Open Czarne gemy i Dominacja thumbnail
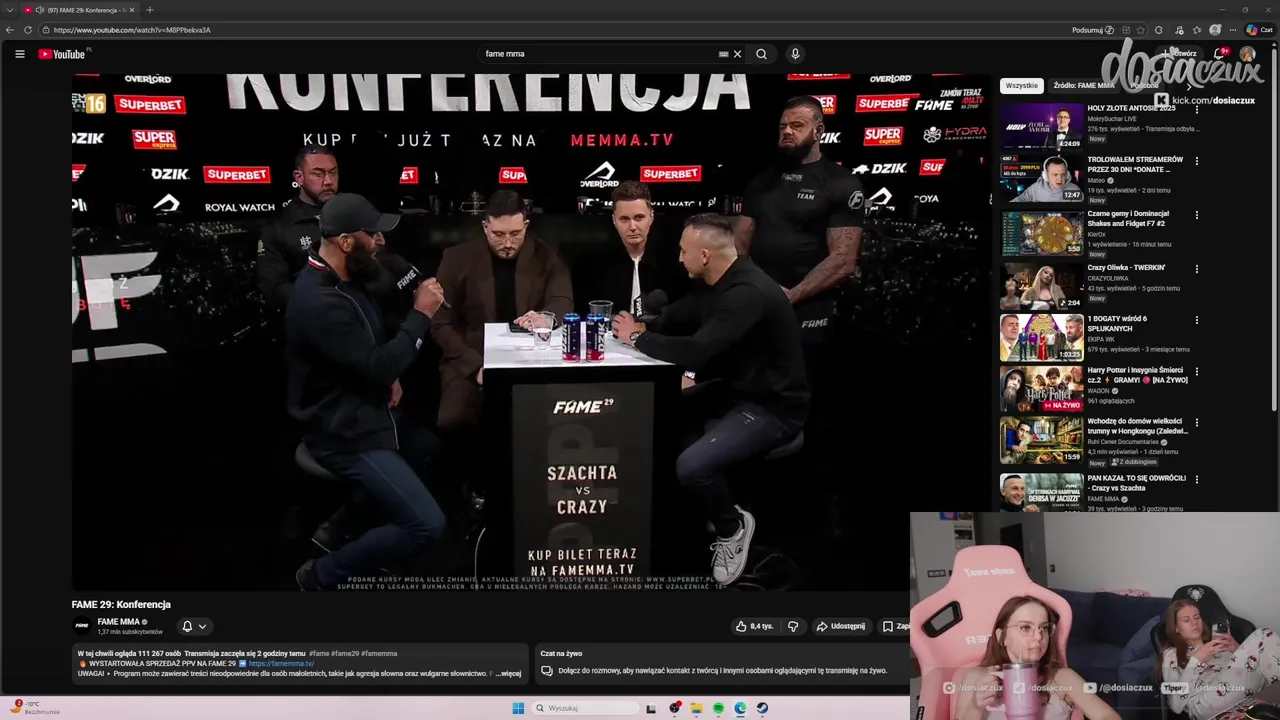This screenshot has width=1280, height=720. [x=1042, y=232]
